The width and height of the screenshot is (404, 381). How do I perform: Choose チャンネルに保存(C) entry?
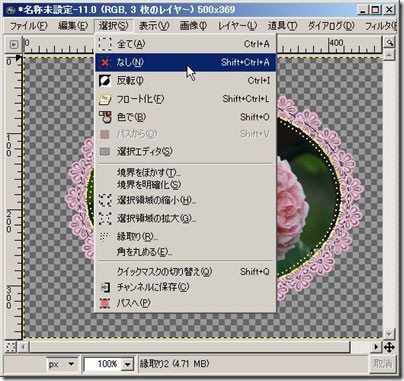pyautogui.click(x=186, y=287)
